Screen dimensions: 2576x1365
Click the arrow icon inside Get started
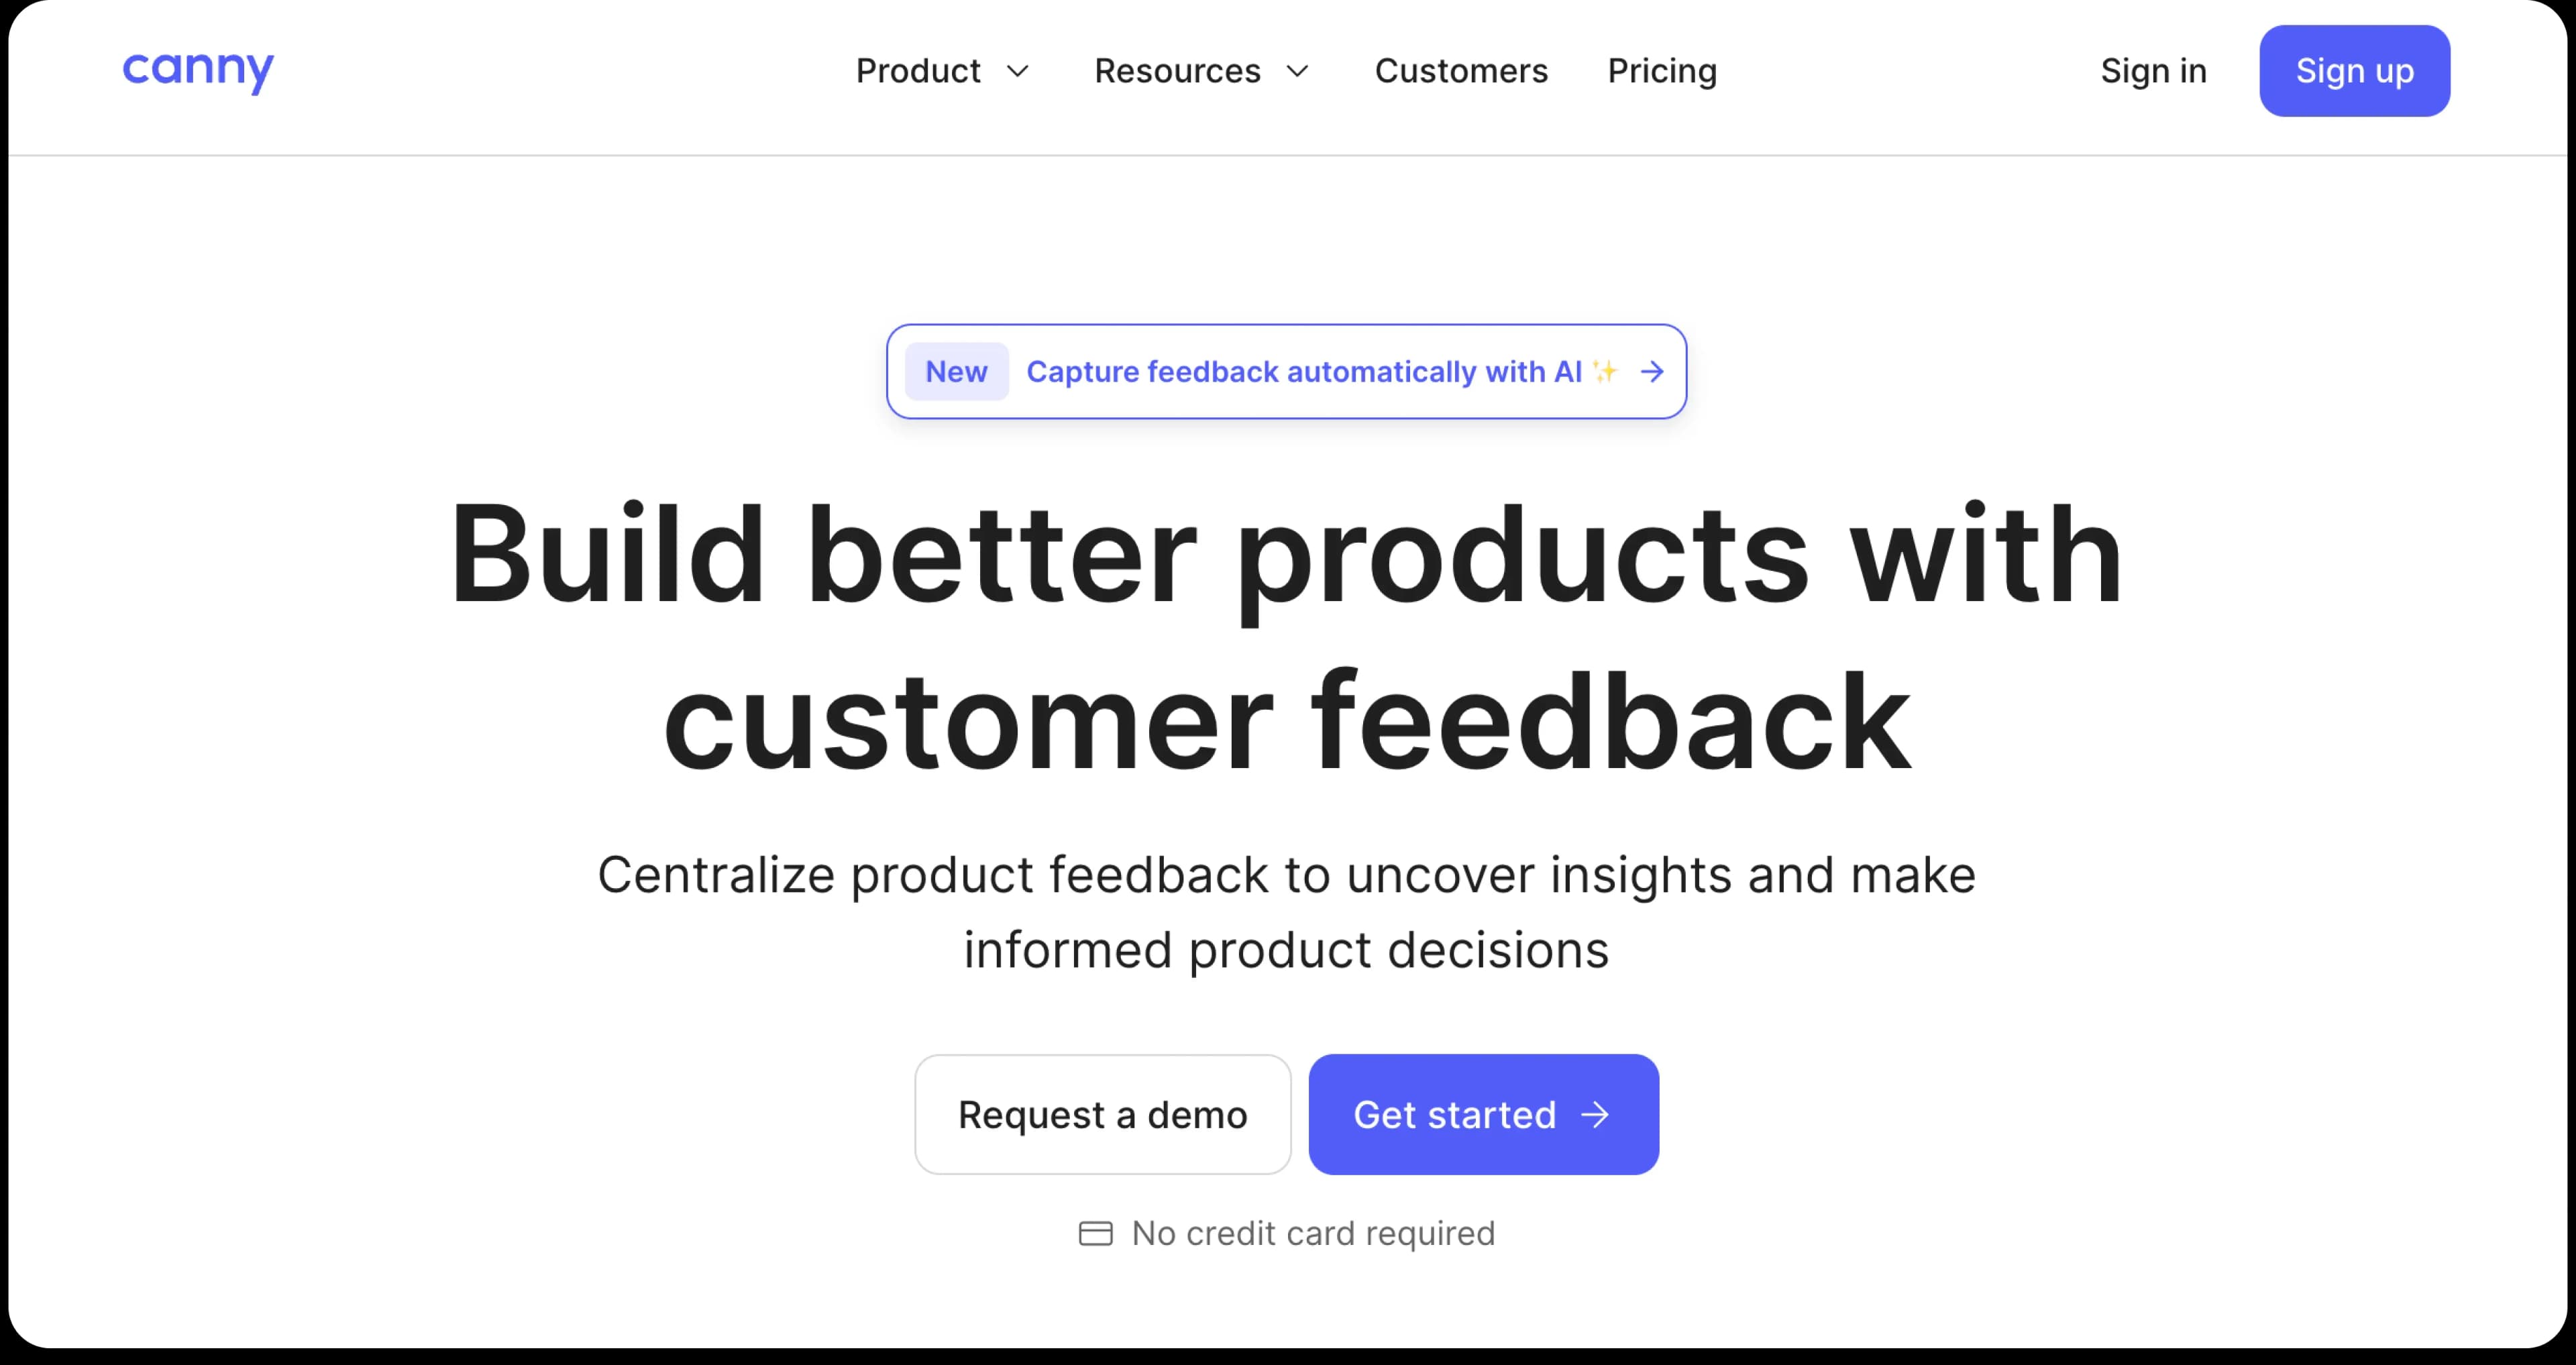click(x=1595, y=1114)
